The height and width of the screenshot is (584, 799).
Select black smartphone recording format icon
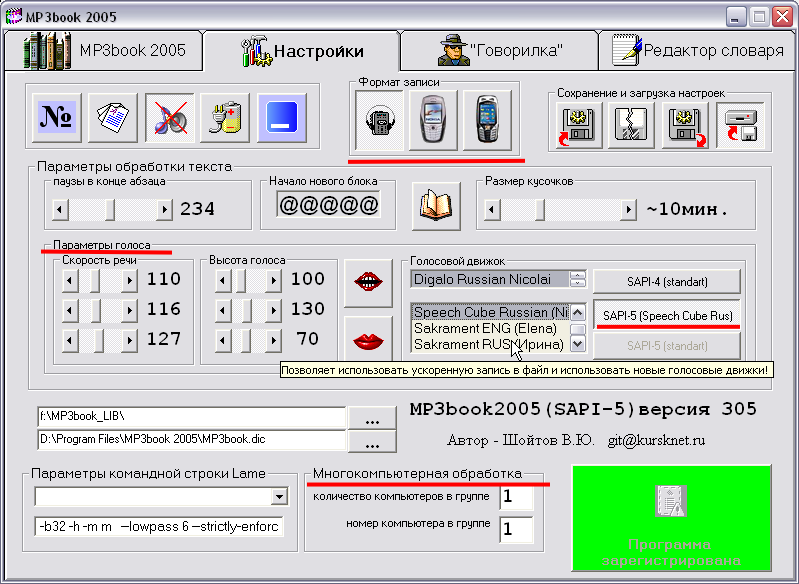pos(487,121)
